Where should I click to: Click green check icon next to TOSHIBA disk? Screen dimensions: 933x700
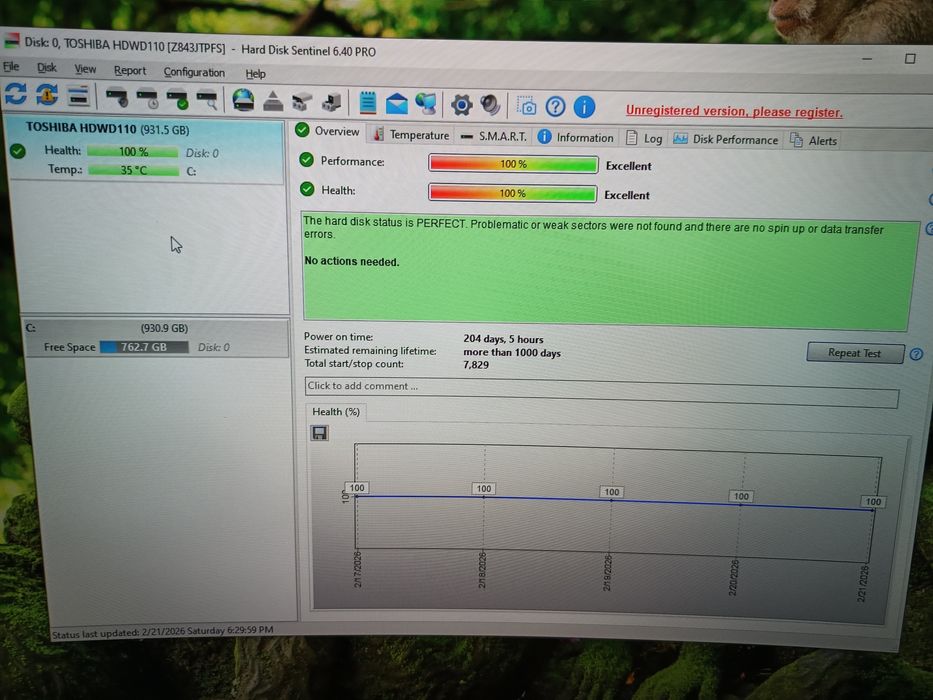coord(18,151)
